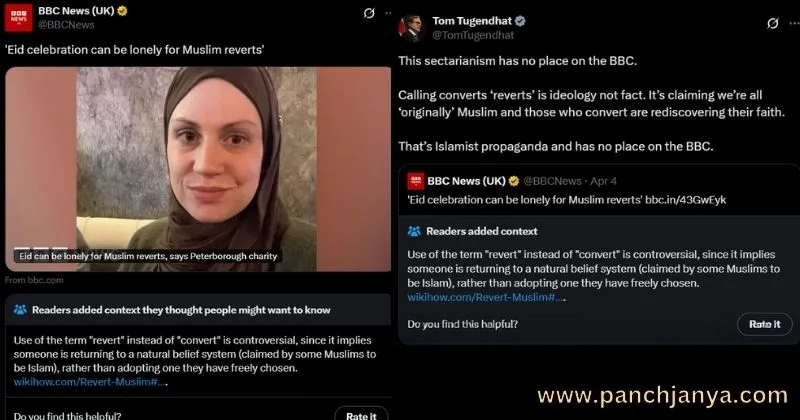Rate the community note on the BBC post
The width and height of the screenshot is (800, 420).
click(361, 415)
